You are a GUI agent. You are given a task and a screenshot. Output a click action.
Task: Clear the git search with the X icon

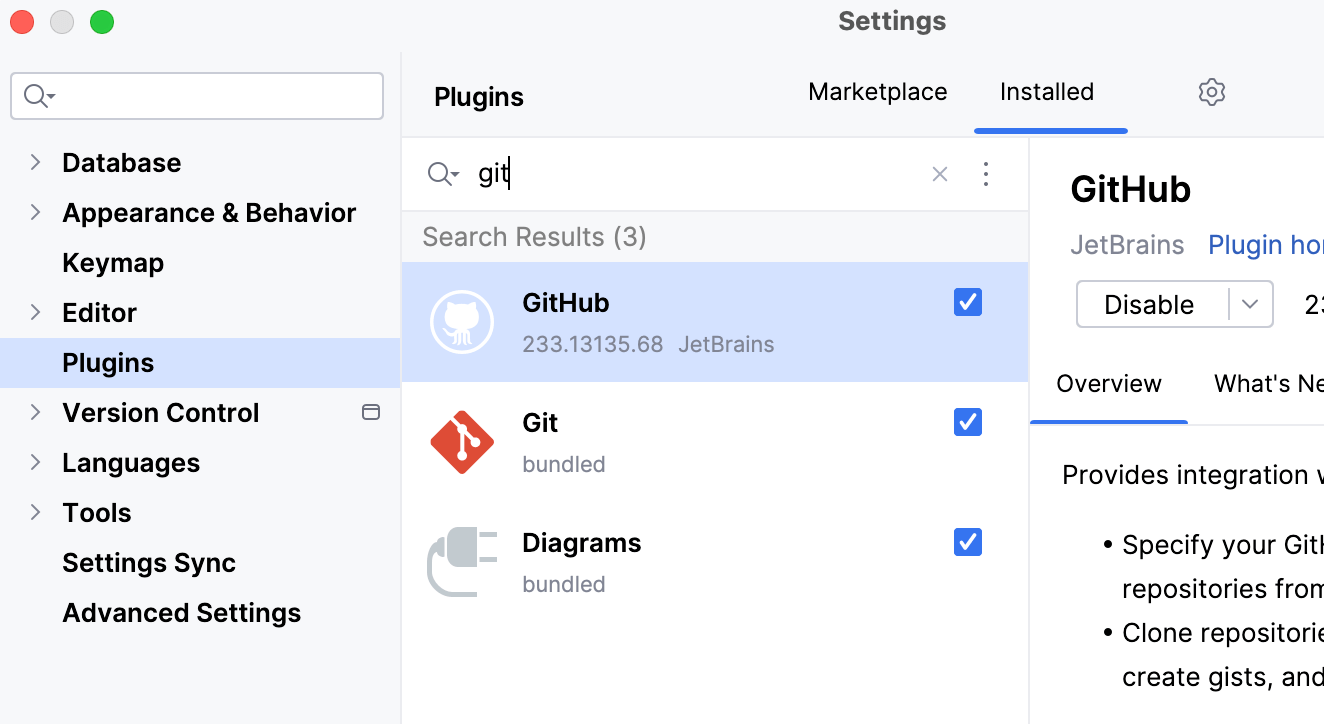939,173
